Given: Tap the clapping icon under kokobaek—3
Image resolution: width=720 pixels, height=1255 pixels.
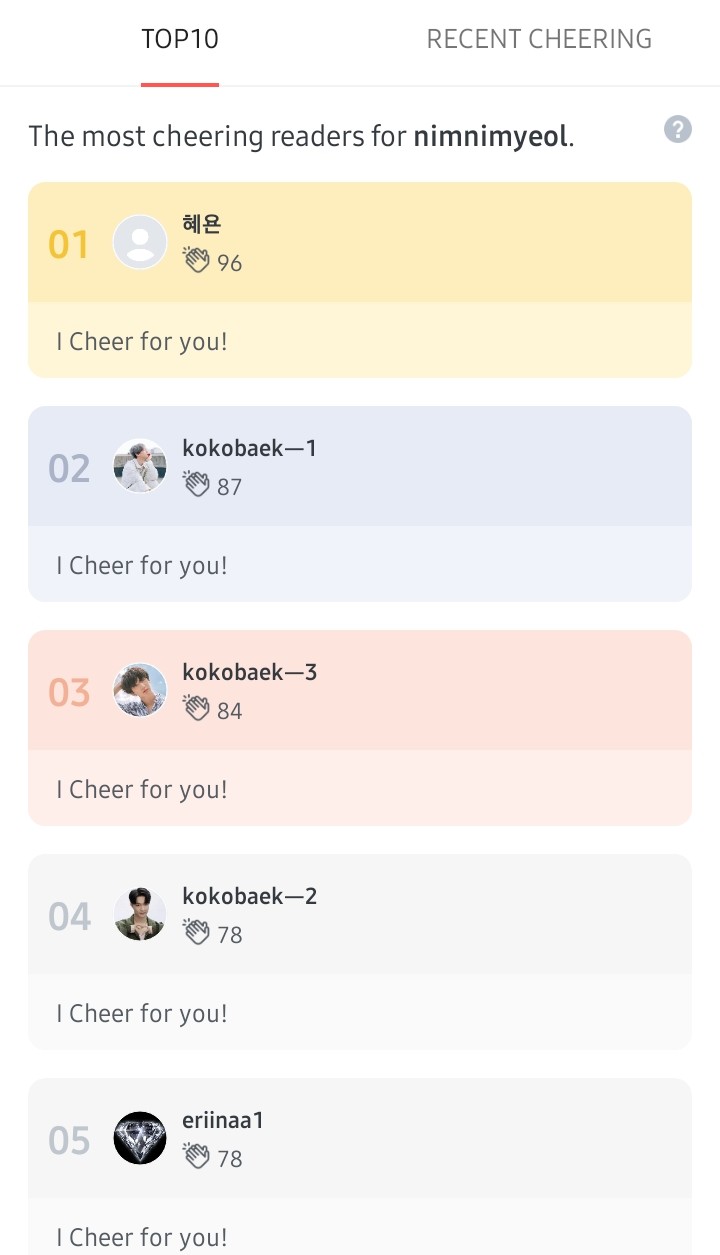Looking at the screenshot, I should (x=196, y=709).
